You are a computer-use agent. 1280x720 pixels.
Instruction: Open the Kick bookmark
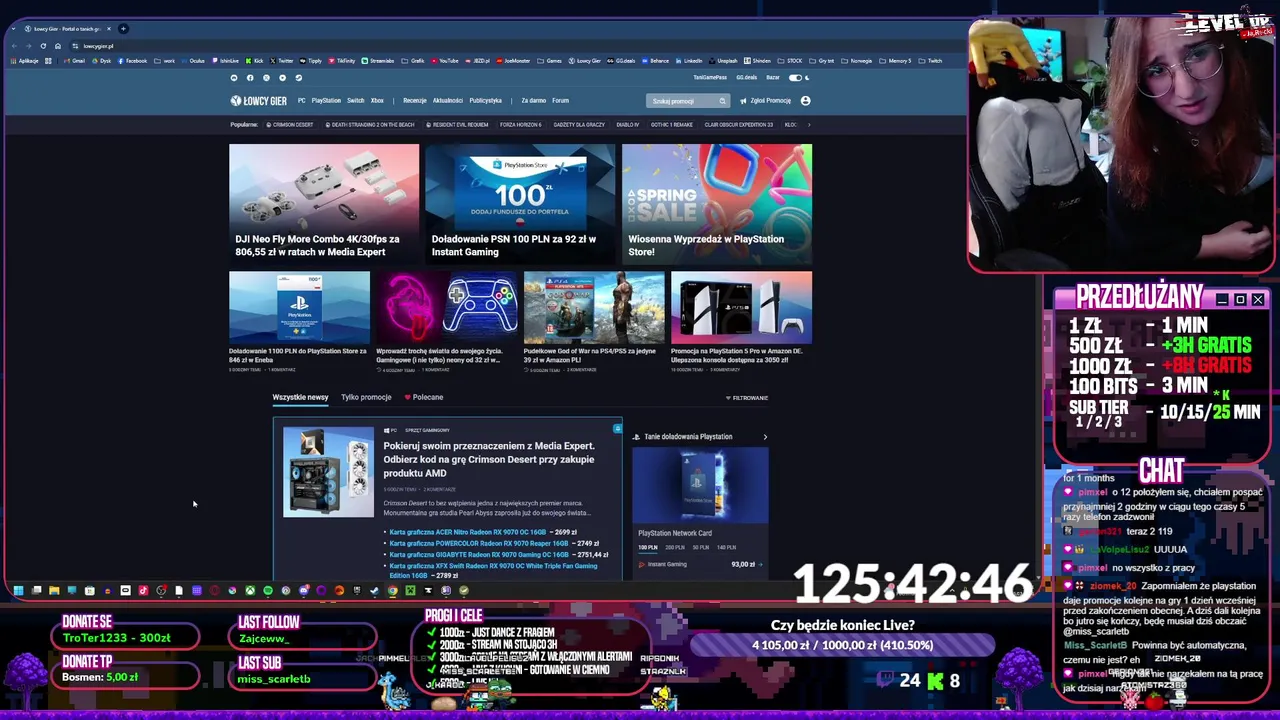(254, 61)
